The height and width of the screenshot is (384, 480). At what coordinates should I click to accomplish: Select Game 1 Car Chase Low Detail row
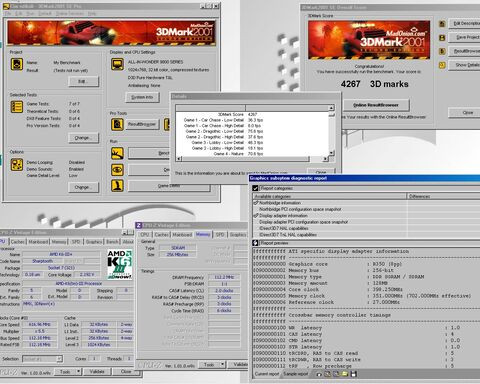[x=223, y=120]
